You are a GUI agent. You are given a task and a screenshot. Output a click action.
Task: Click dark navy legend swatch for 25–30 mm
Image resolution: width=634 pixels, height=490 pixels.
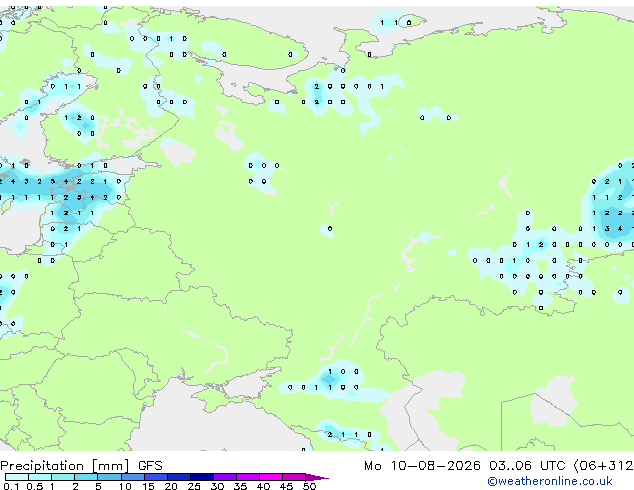click(x=201, y=477)
